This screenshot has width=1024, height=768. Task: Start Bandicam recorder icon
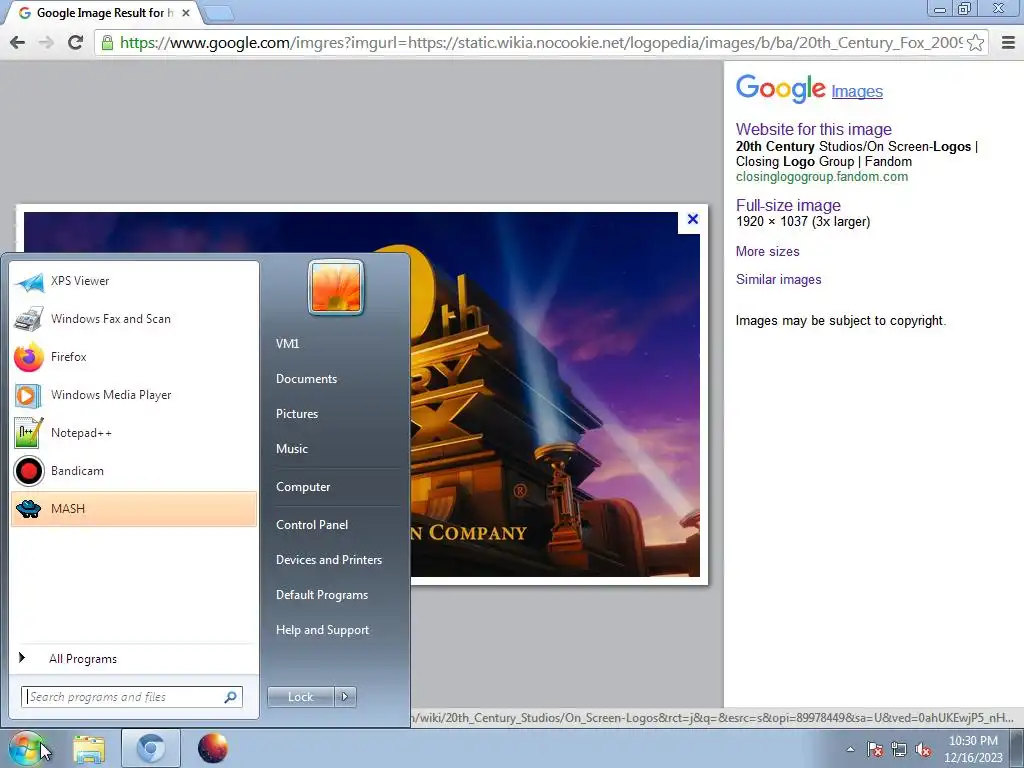coord(29,471)
